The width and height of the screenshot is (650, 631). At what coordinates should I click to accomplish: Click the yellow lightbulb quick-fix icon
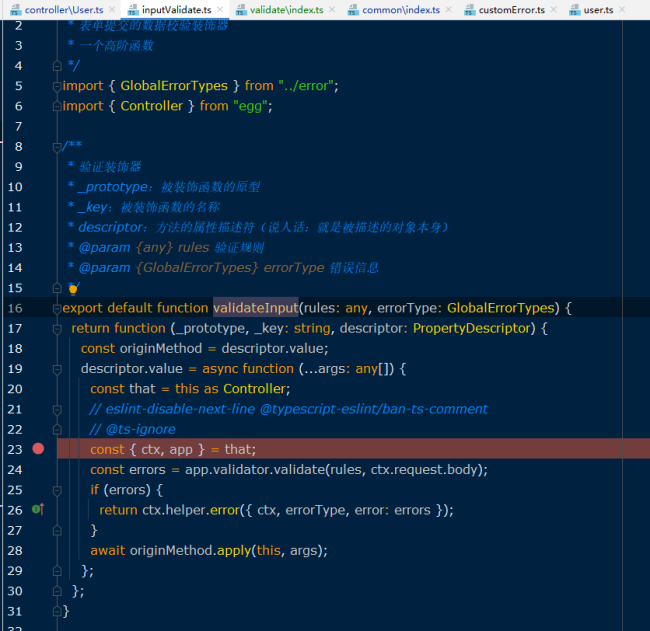point(72,288)
